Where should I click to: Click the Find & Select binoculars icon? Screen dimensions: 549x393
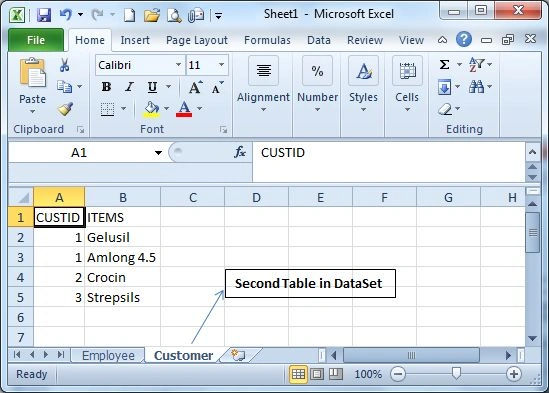coord(477,86)
